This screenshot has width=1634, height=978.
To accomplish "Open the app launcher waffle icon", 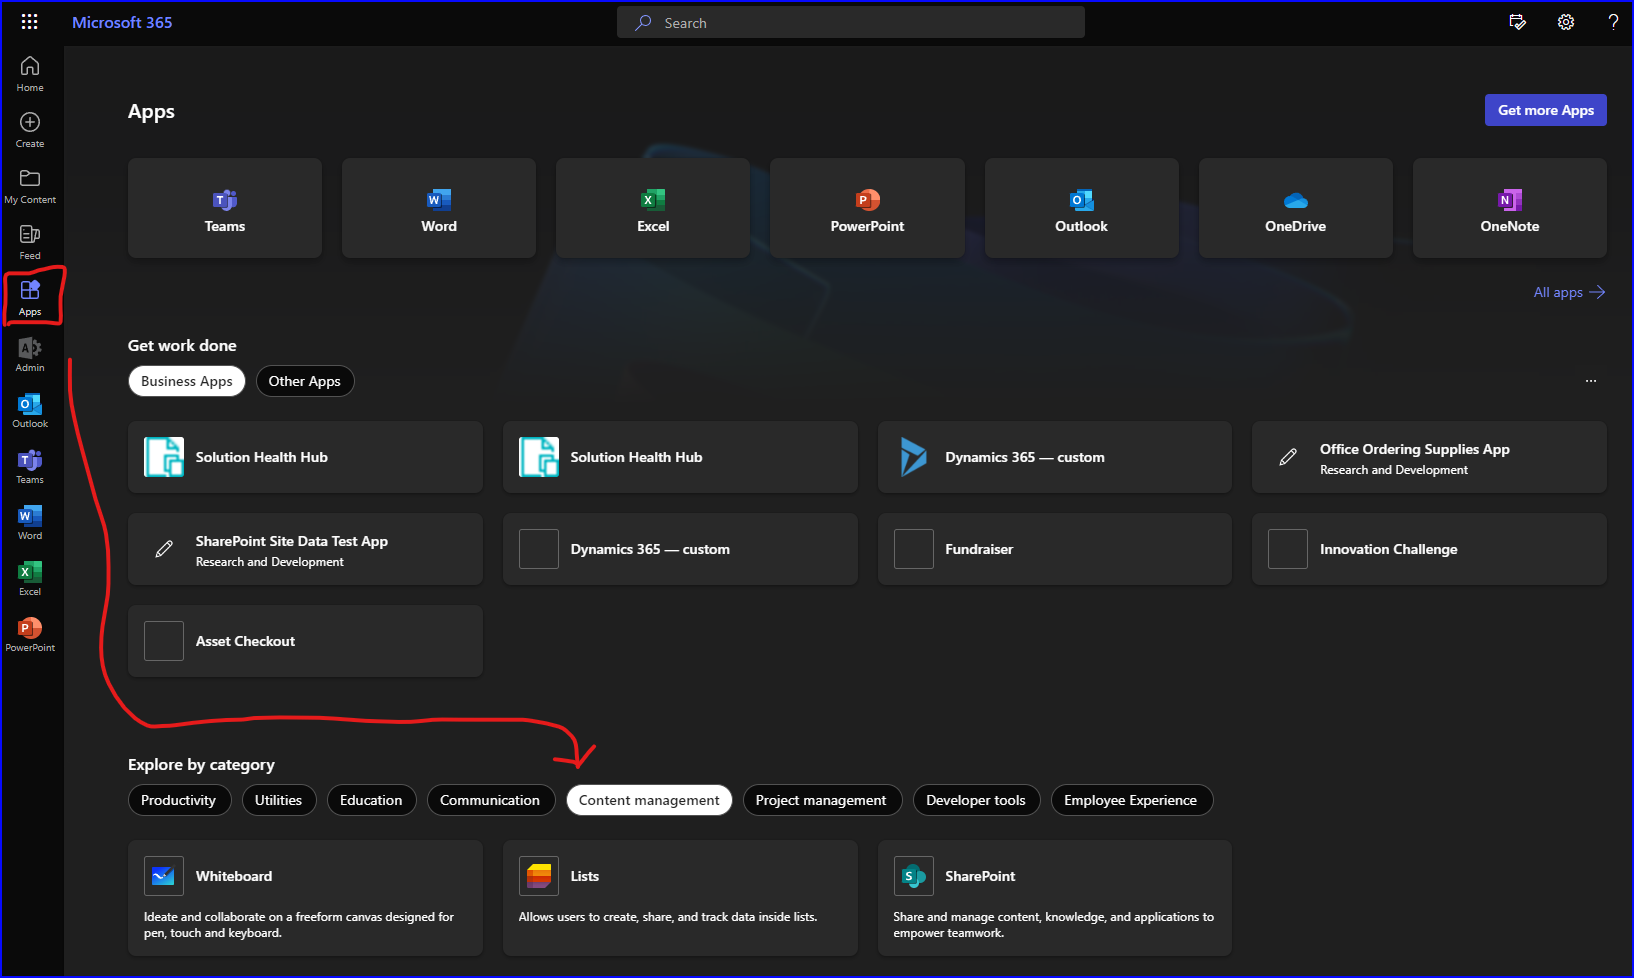I will point(30,22).
